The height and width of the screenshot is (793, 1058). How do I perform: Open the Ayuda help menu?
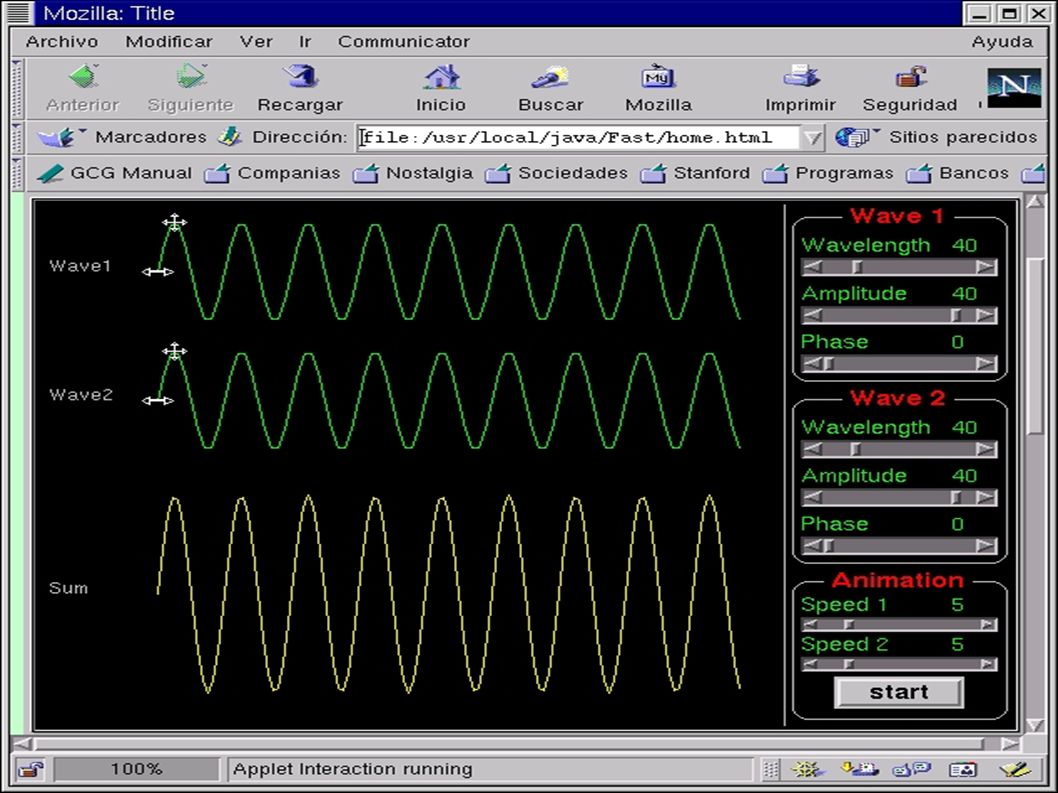(1002, 42)
